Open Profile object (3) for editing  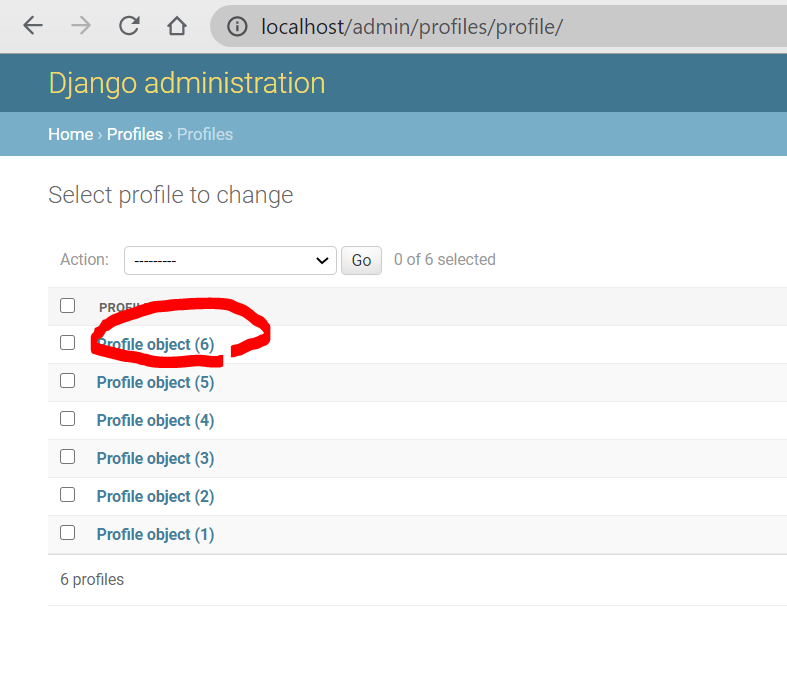(x=156, y=458)
